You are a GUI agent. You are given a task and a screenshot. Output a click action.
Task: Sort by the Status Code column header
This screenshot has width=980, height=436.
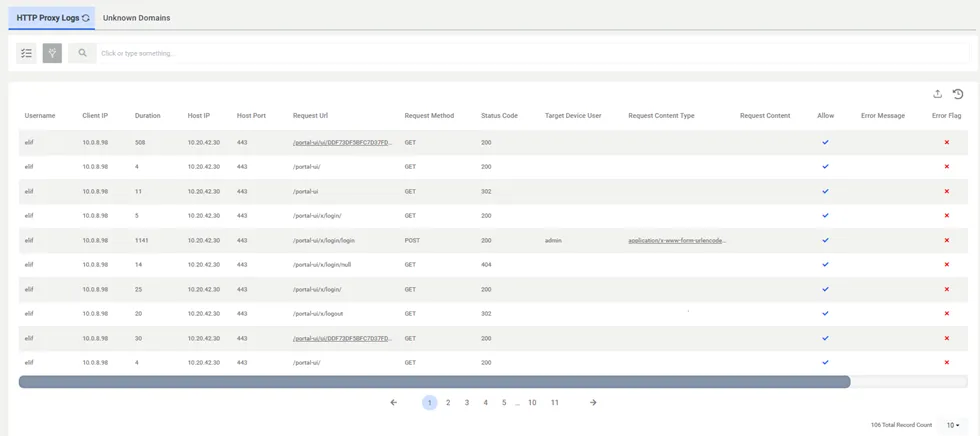[x=499, y=116]
